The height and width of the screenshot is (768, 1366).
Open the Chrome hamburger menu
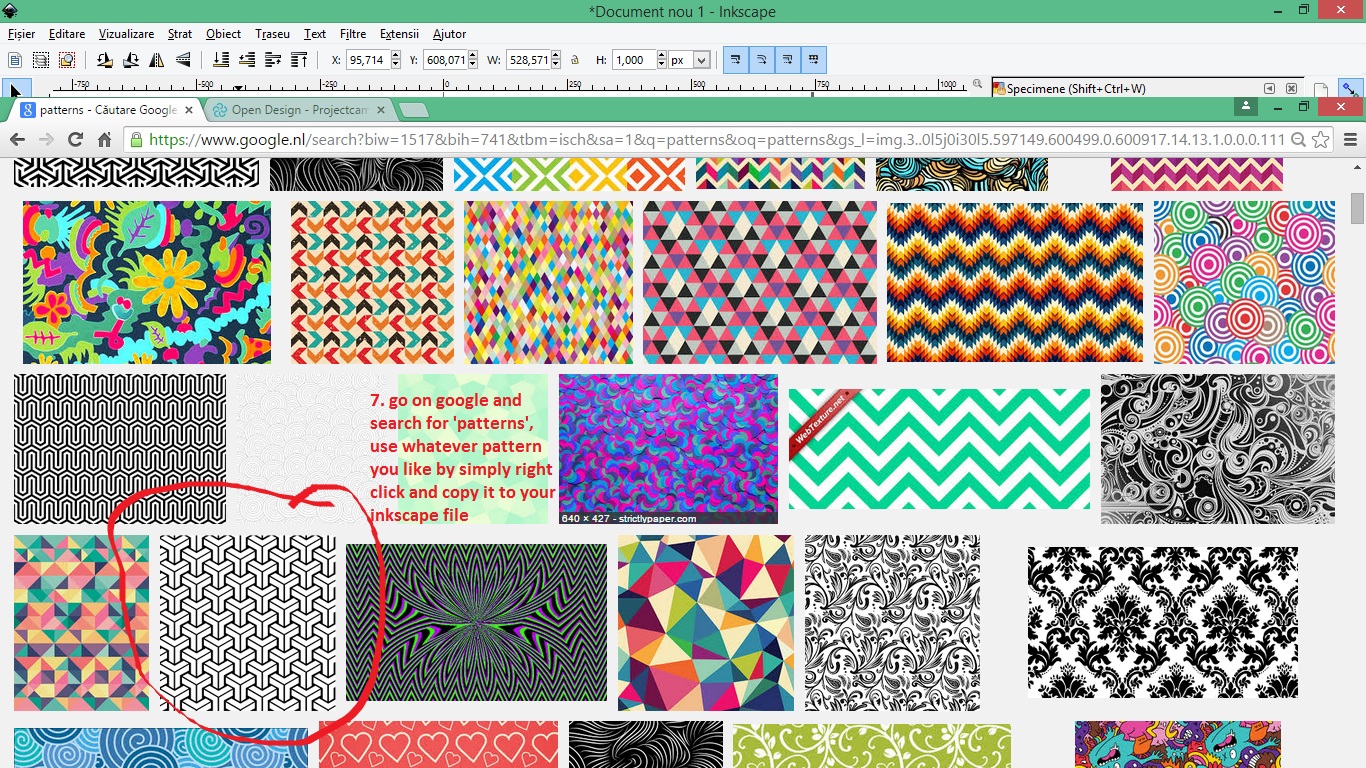click(x=1350, y=140)
